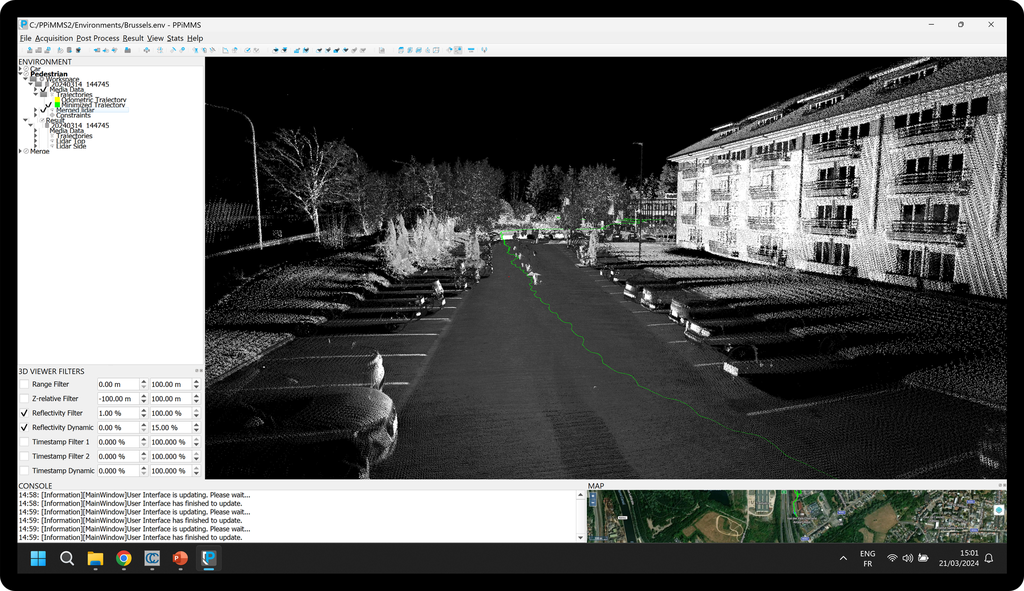
Task: Expand the Car node in the Environment tree
Action: 20,68
